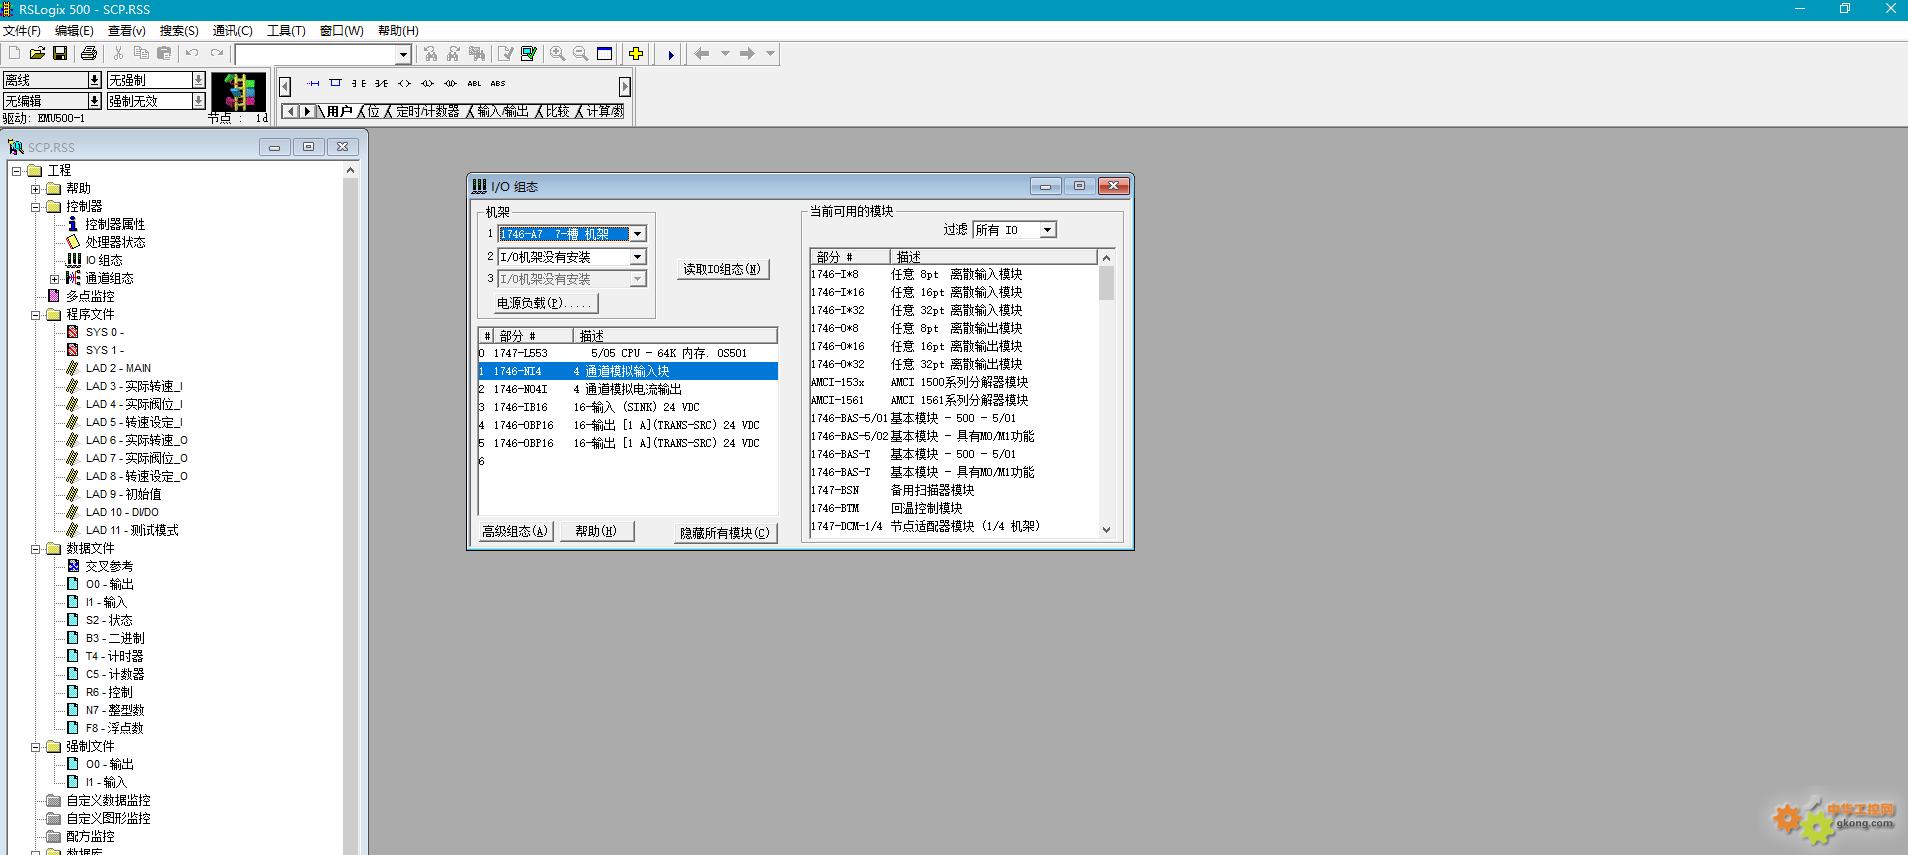Open rack 1 1746-A7 dropdown
The width and height of the screenshot is (1908, 855).
[637, 234]
